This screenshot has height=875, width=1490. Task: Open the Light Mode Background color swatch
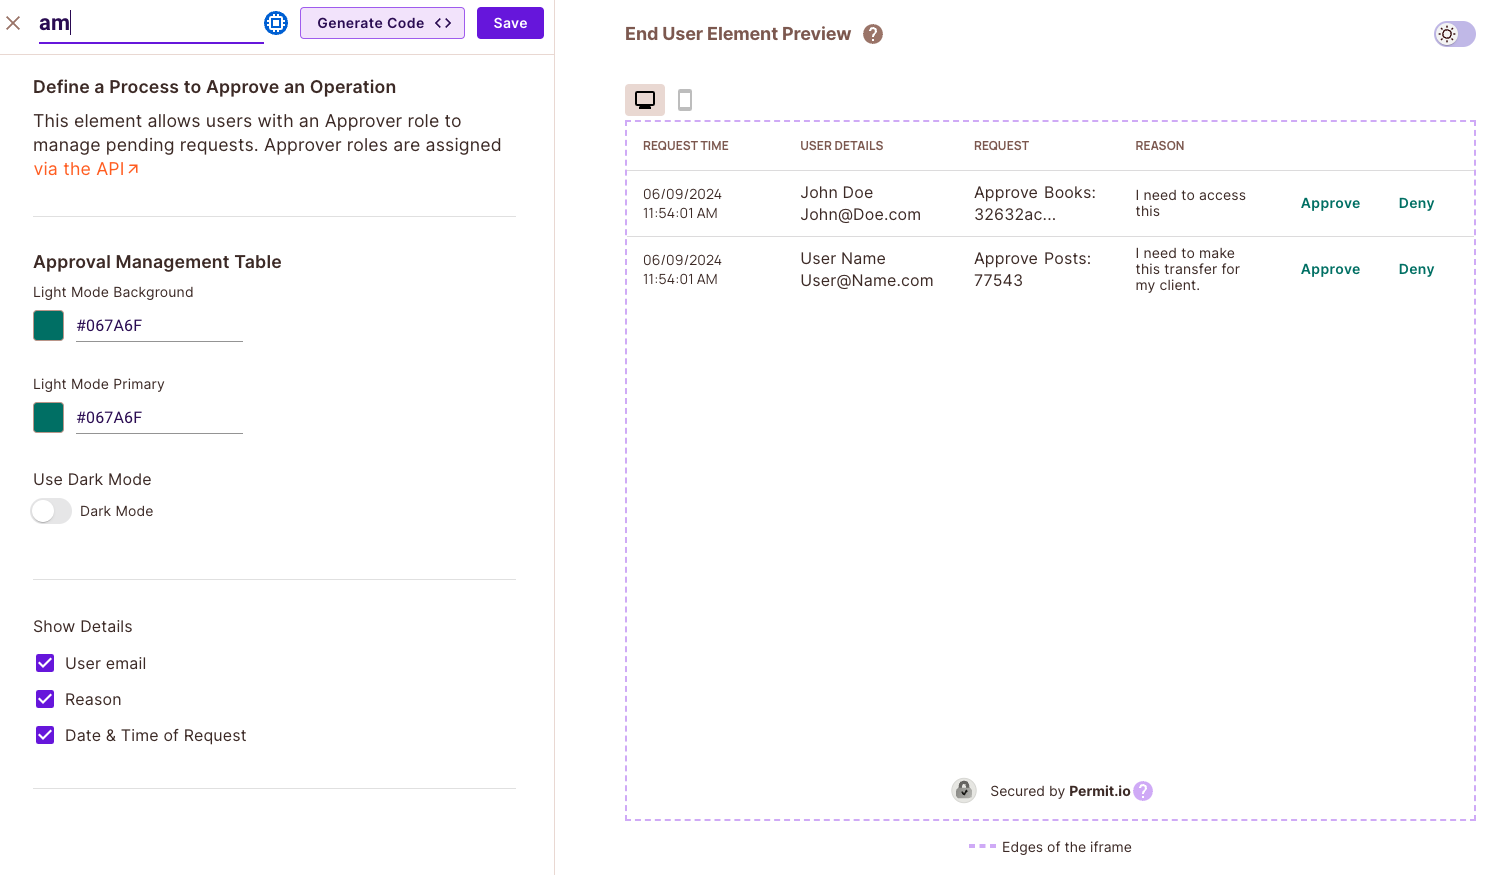point(48,325)
